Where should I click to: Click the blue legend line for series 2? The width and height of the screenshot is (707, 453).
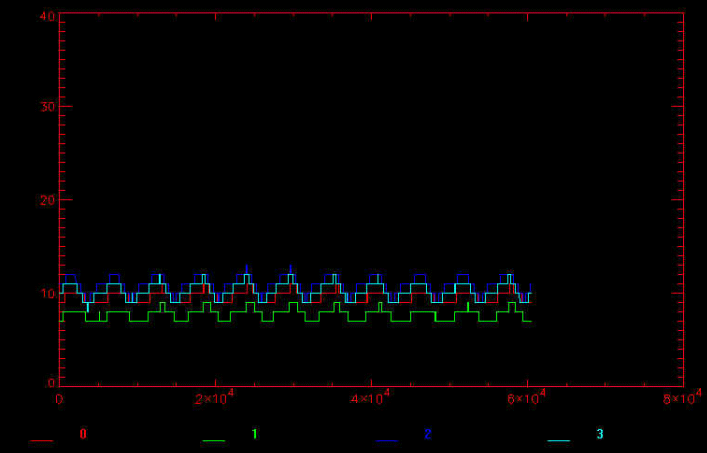point(387,440)
